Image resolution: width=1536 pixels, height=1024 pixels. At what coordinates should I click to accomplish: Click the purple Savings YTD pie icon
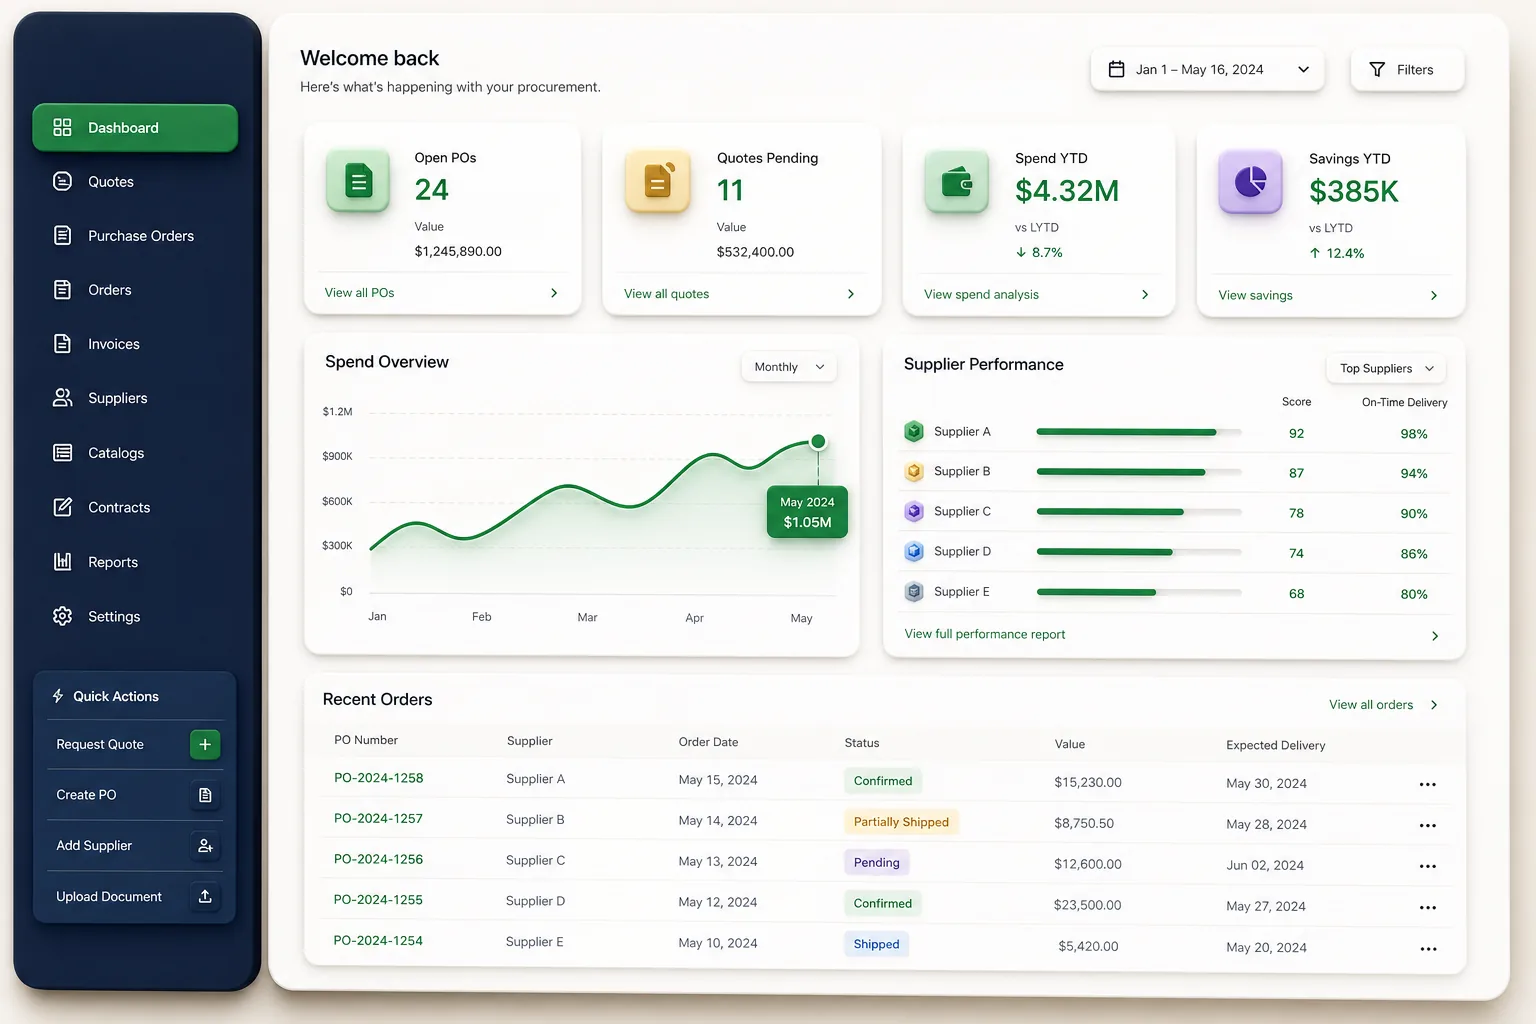click(1250, 181)
